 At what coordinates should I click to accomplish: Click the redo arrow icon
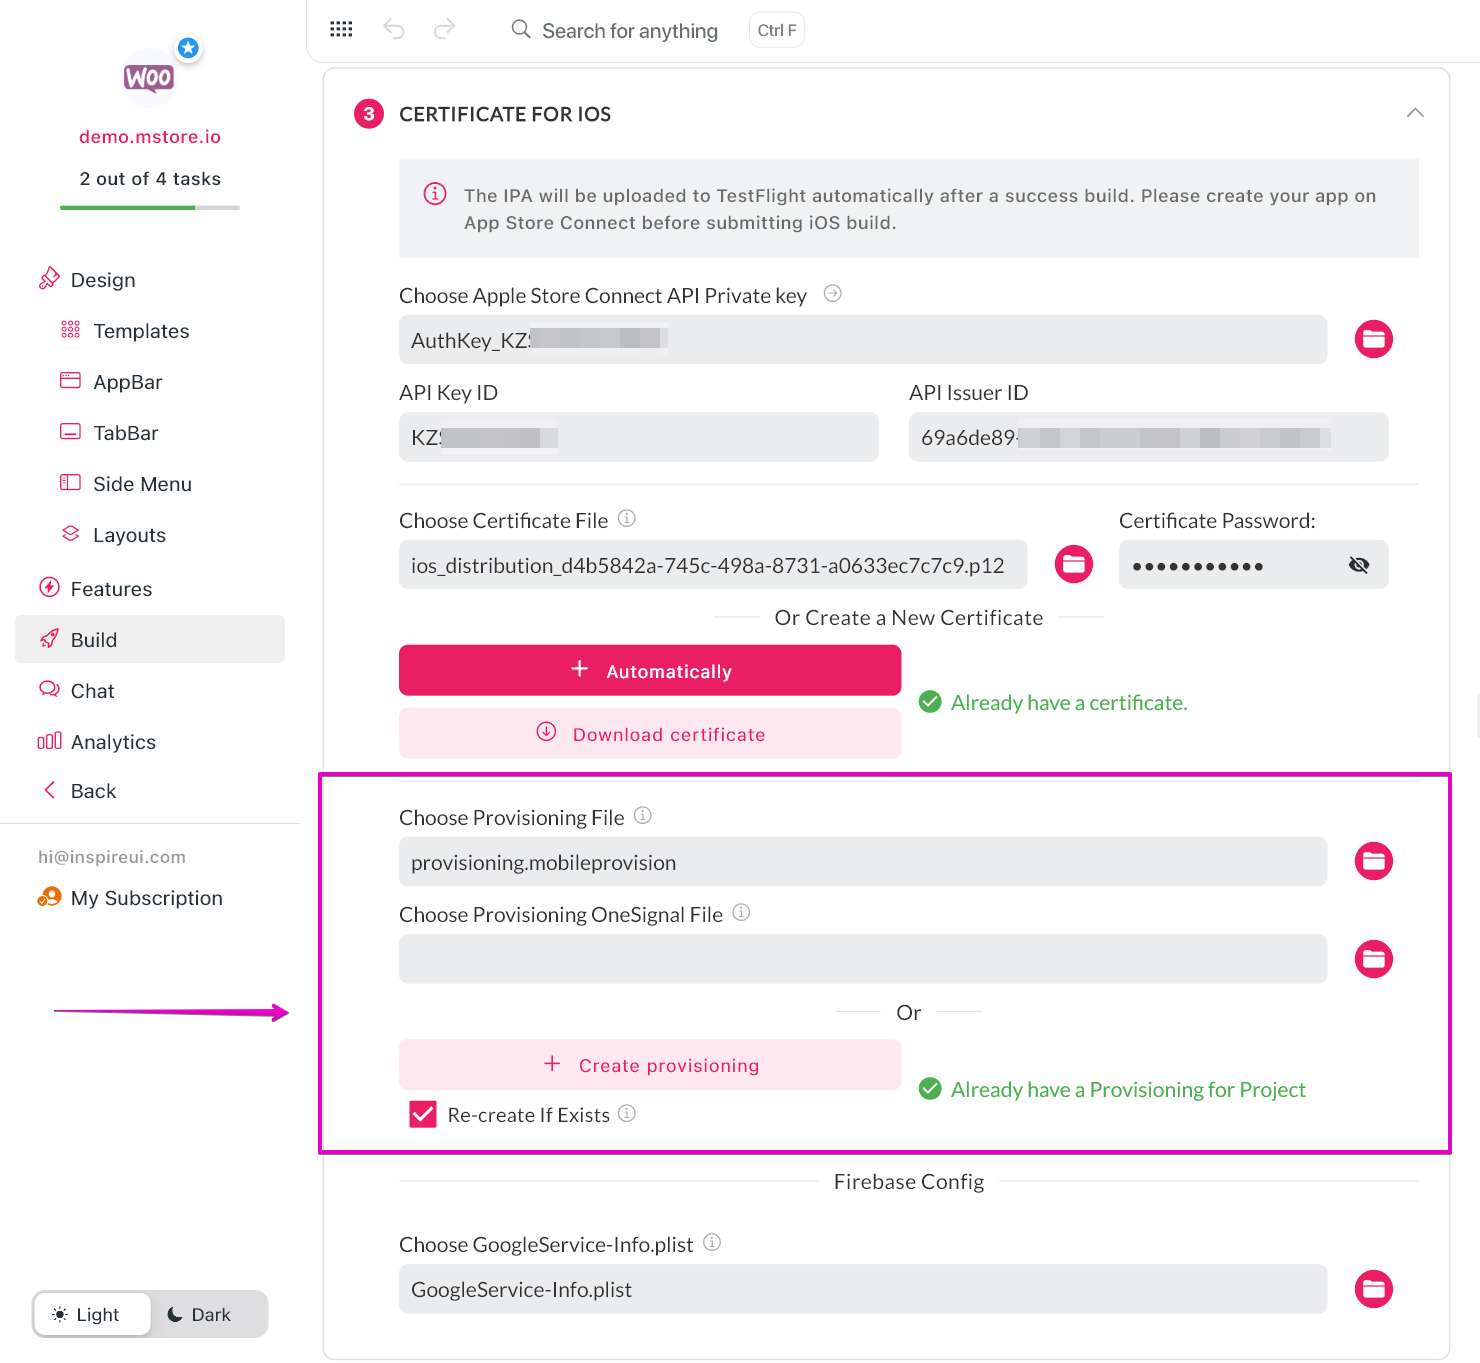coord(444,29)
